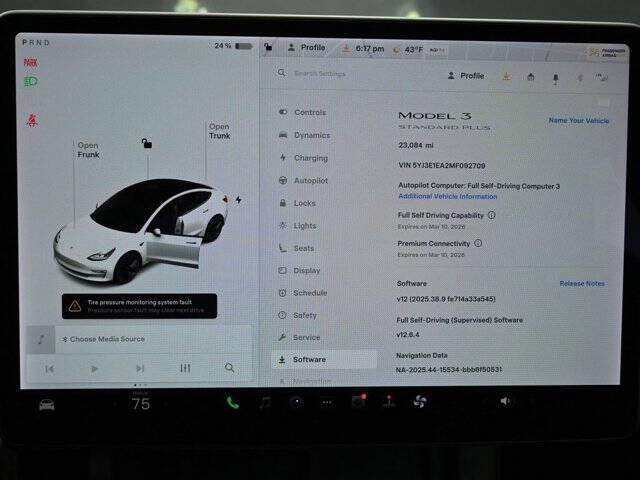The image size is (640, 480).
Task: Open the music app icon in dock
Action: pyautogui.click(x=265, y=403)
